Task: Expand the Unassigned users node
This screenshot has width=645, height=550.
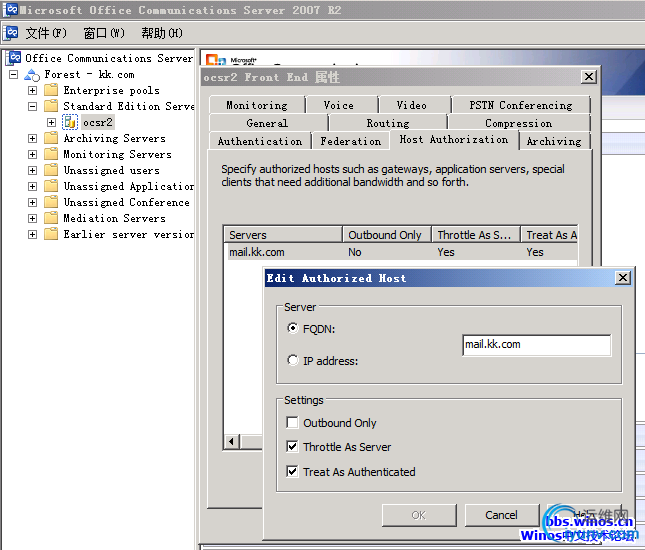Action: (32, 170)
